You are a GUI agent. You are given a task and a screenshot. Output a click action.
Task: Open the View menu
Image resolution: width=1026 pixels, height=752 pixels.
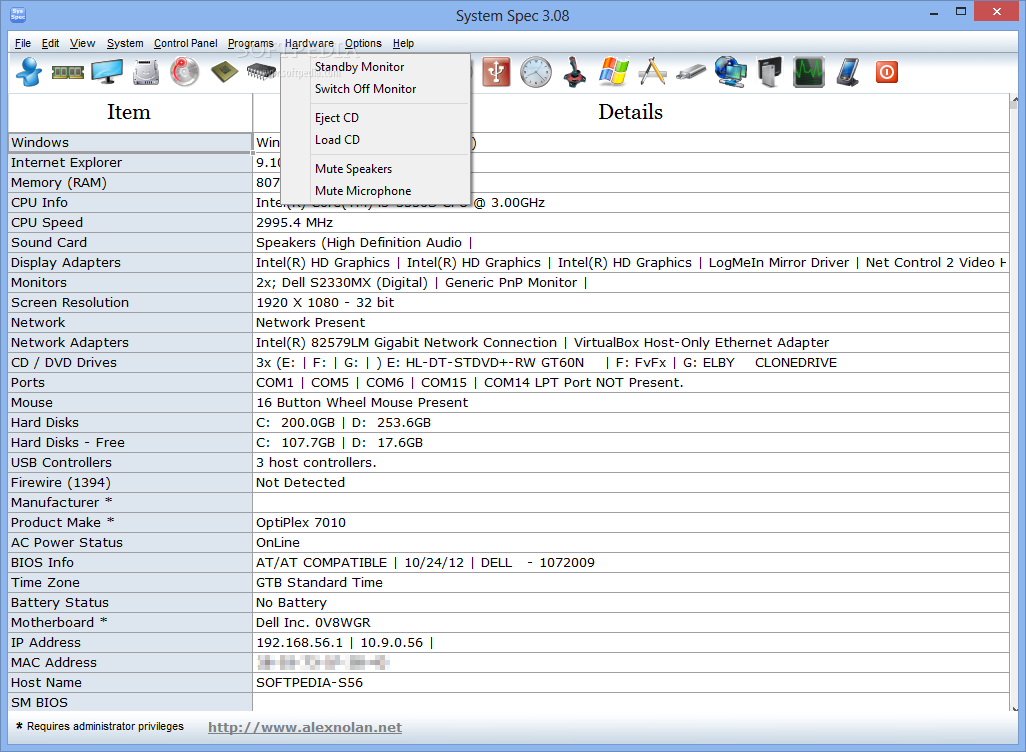click(82, 43)
